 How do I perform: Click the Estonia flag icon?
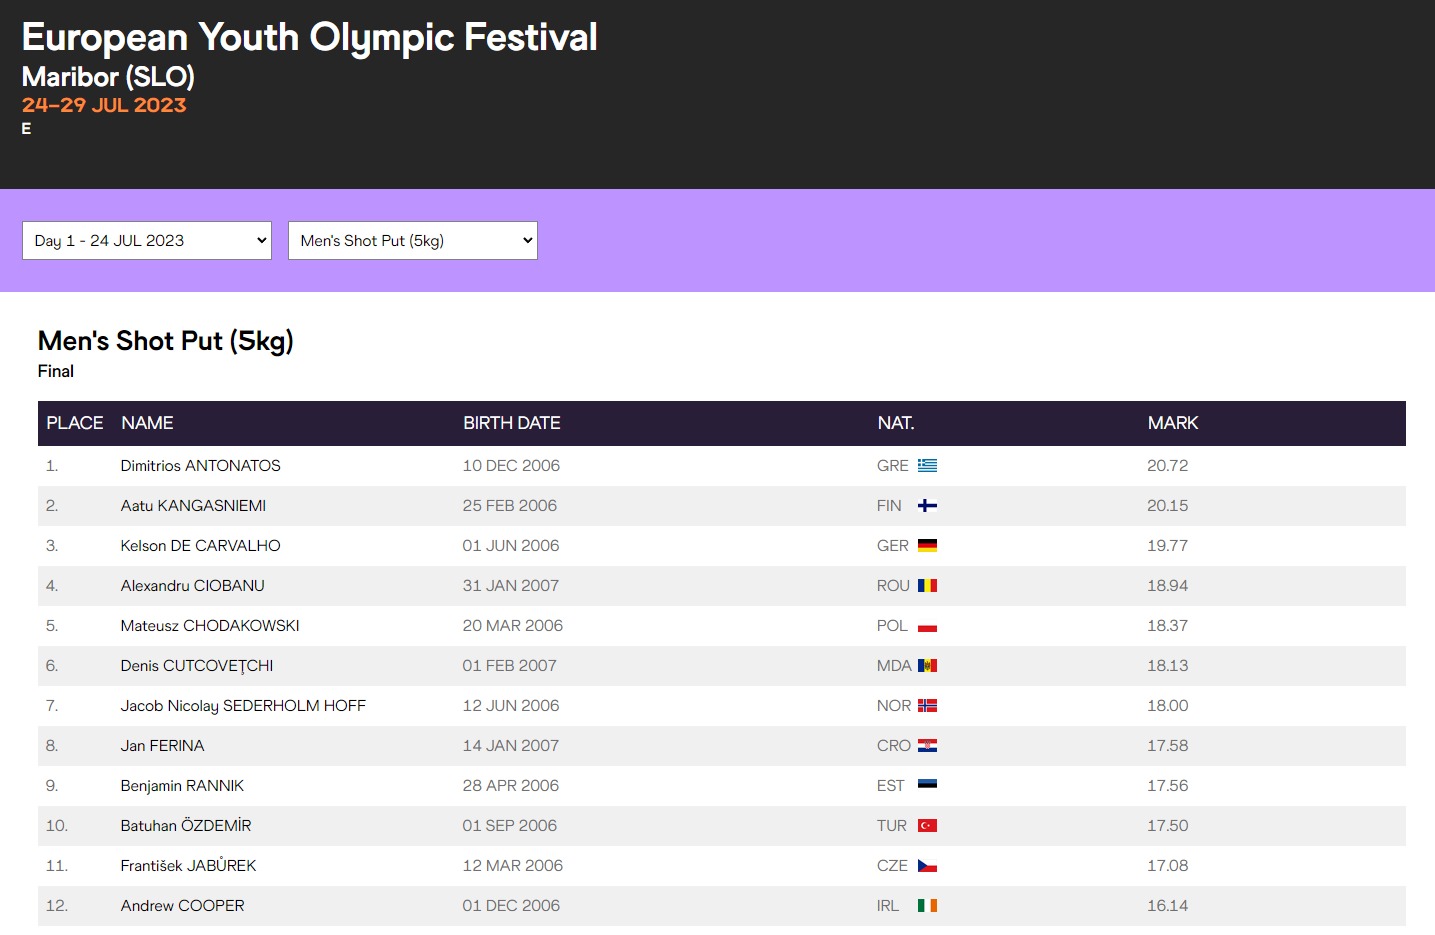click(x=927, y=785)
